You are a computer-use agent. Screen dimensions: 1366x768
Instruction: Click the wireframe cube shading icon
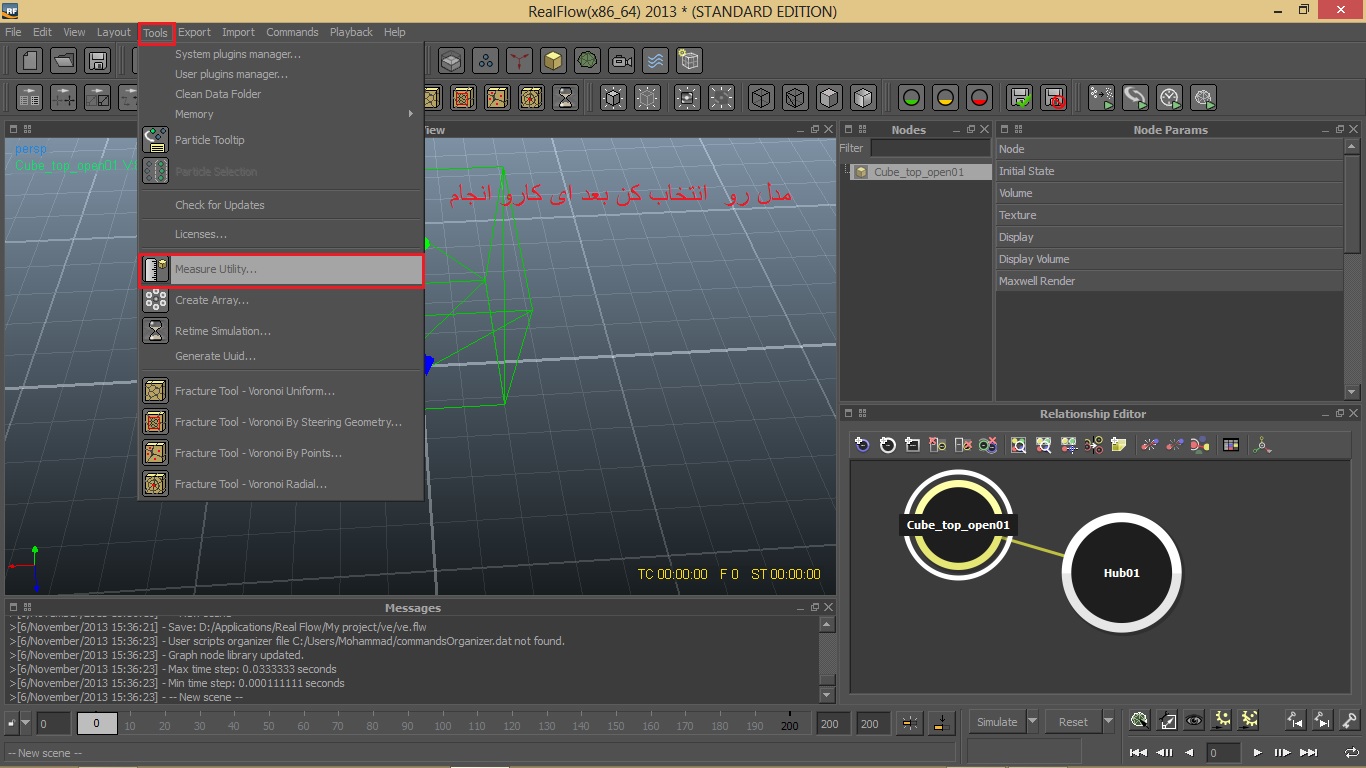click(x=761, y=98)
